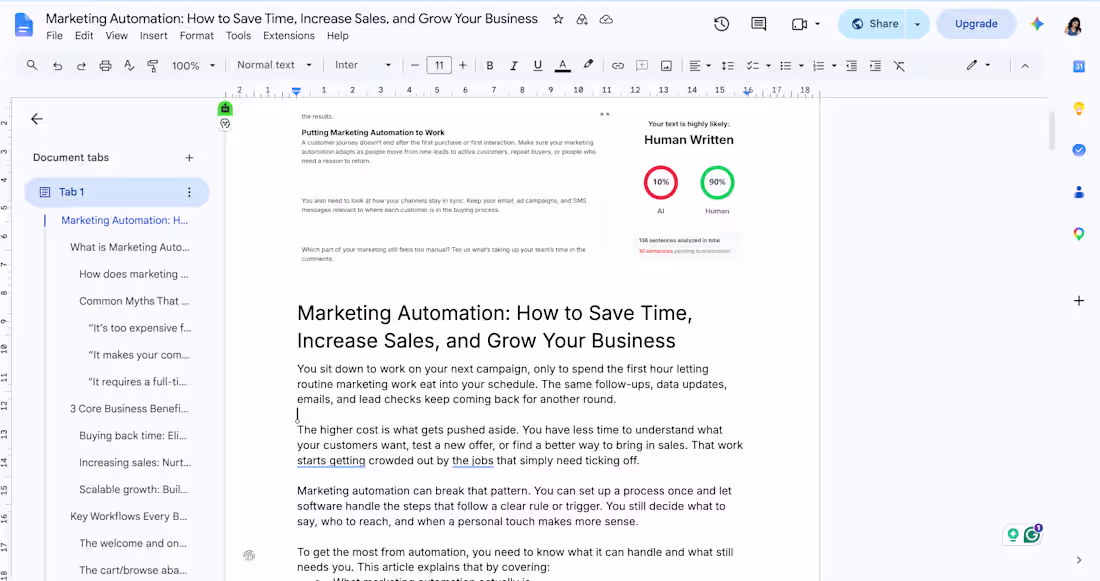Viewport: 1100px width, 581px height.
Task: Toggle italic formatting
Action: point(514,65)
